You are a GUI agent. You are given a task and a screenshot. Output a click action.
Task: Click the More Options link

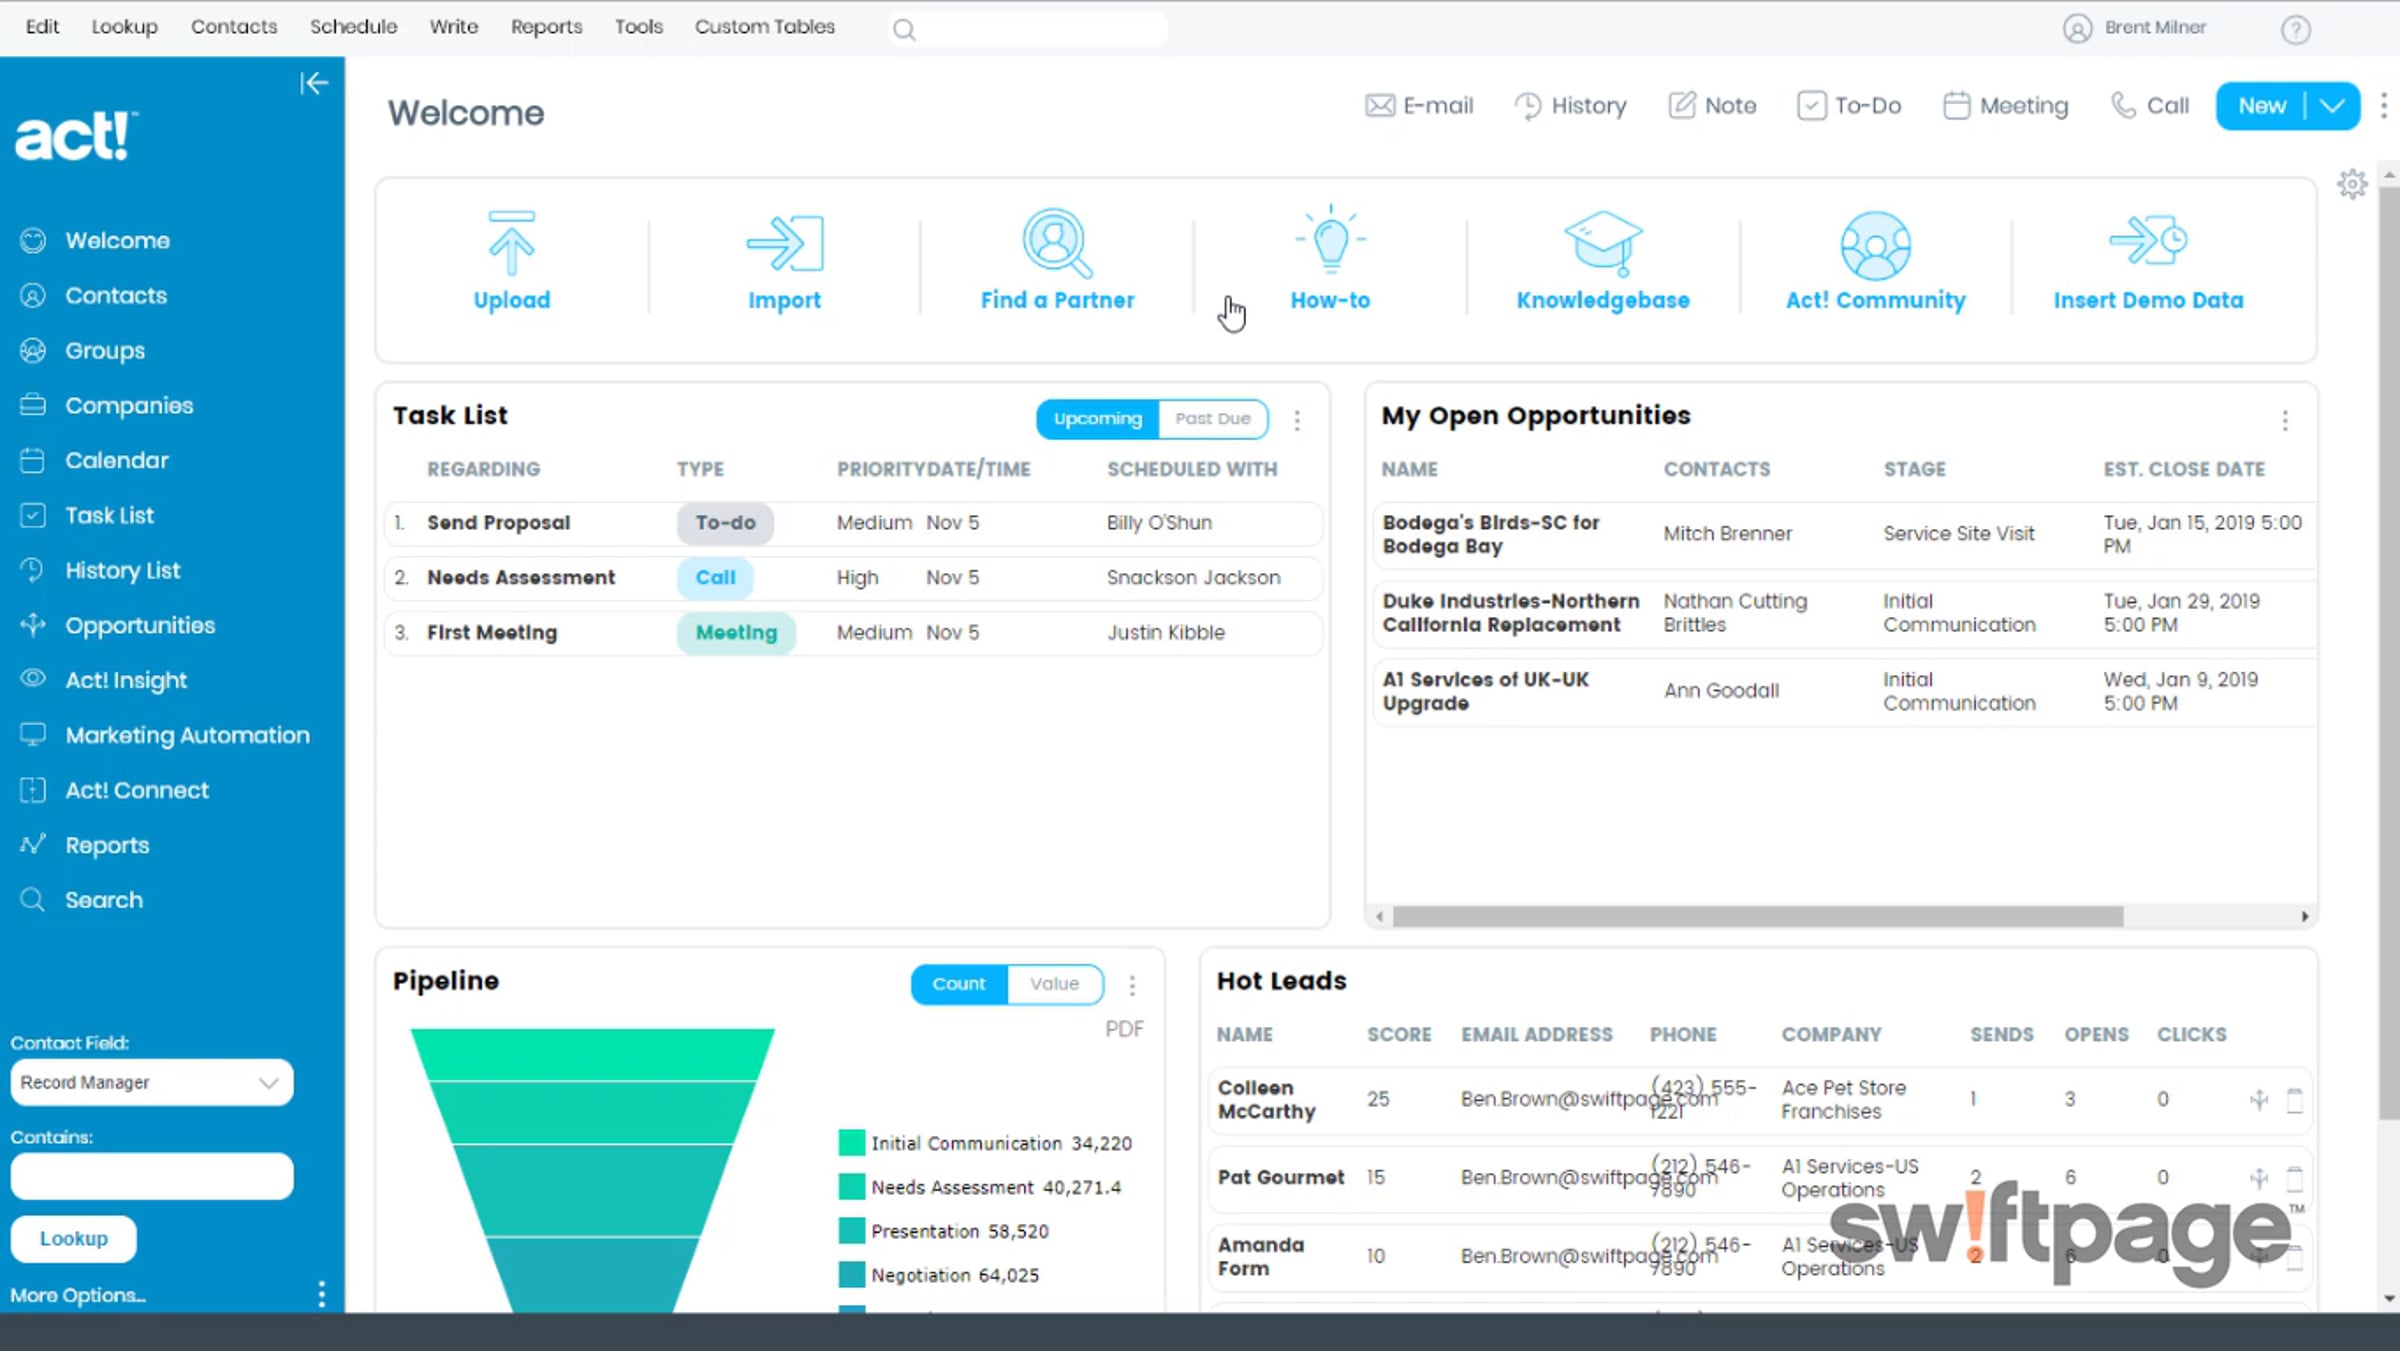pos(78,1295)
